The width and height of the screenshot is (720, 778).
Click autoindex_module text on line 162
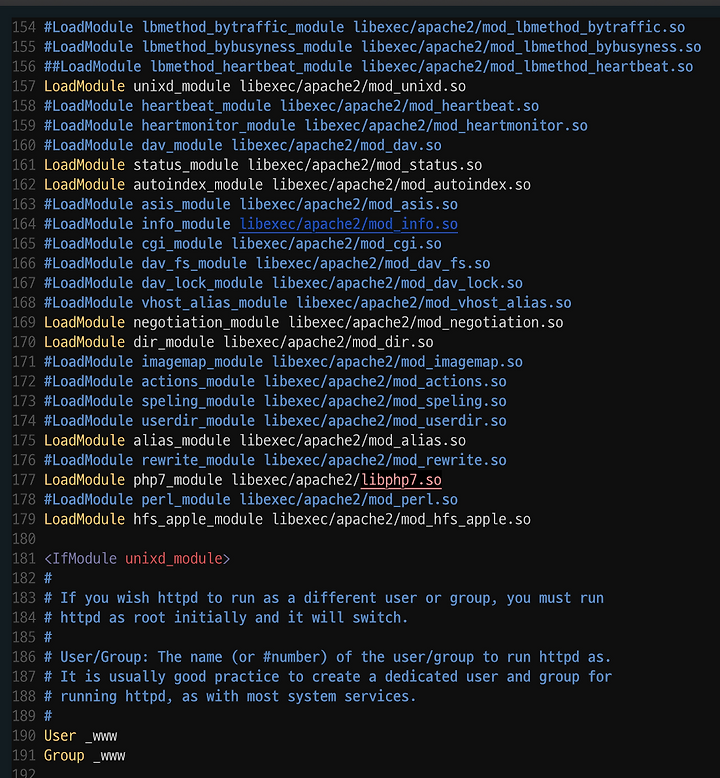click(x=198, y=185)
